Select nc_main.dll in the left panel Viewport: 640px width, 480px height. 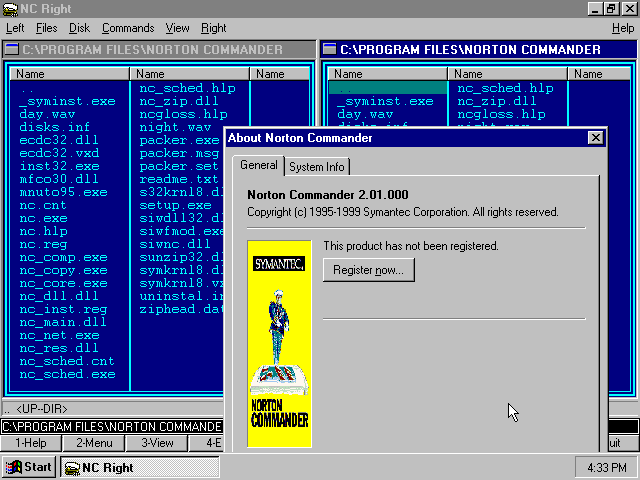63,322
